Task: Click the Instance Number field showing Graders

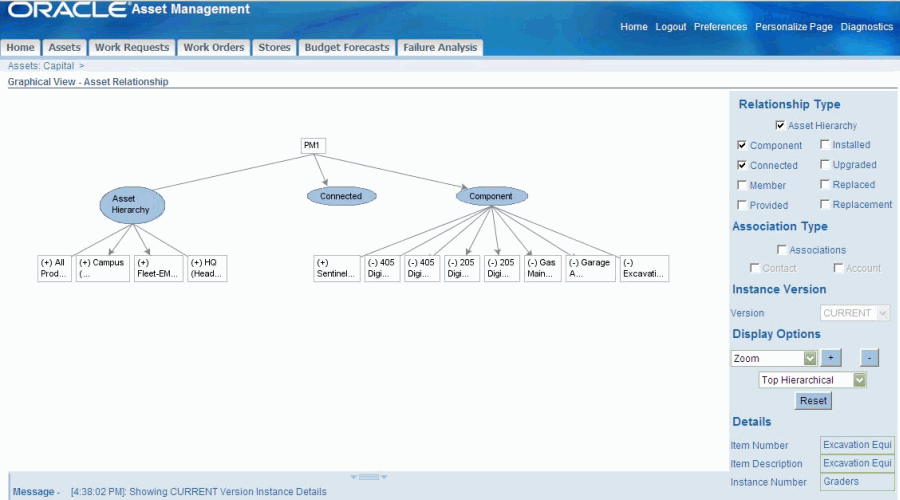Action: click(857, 482)
